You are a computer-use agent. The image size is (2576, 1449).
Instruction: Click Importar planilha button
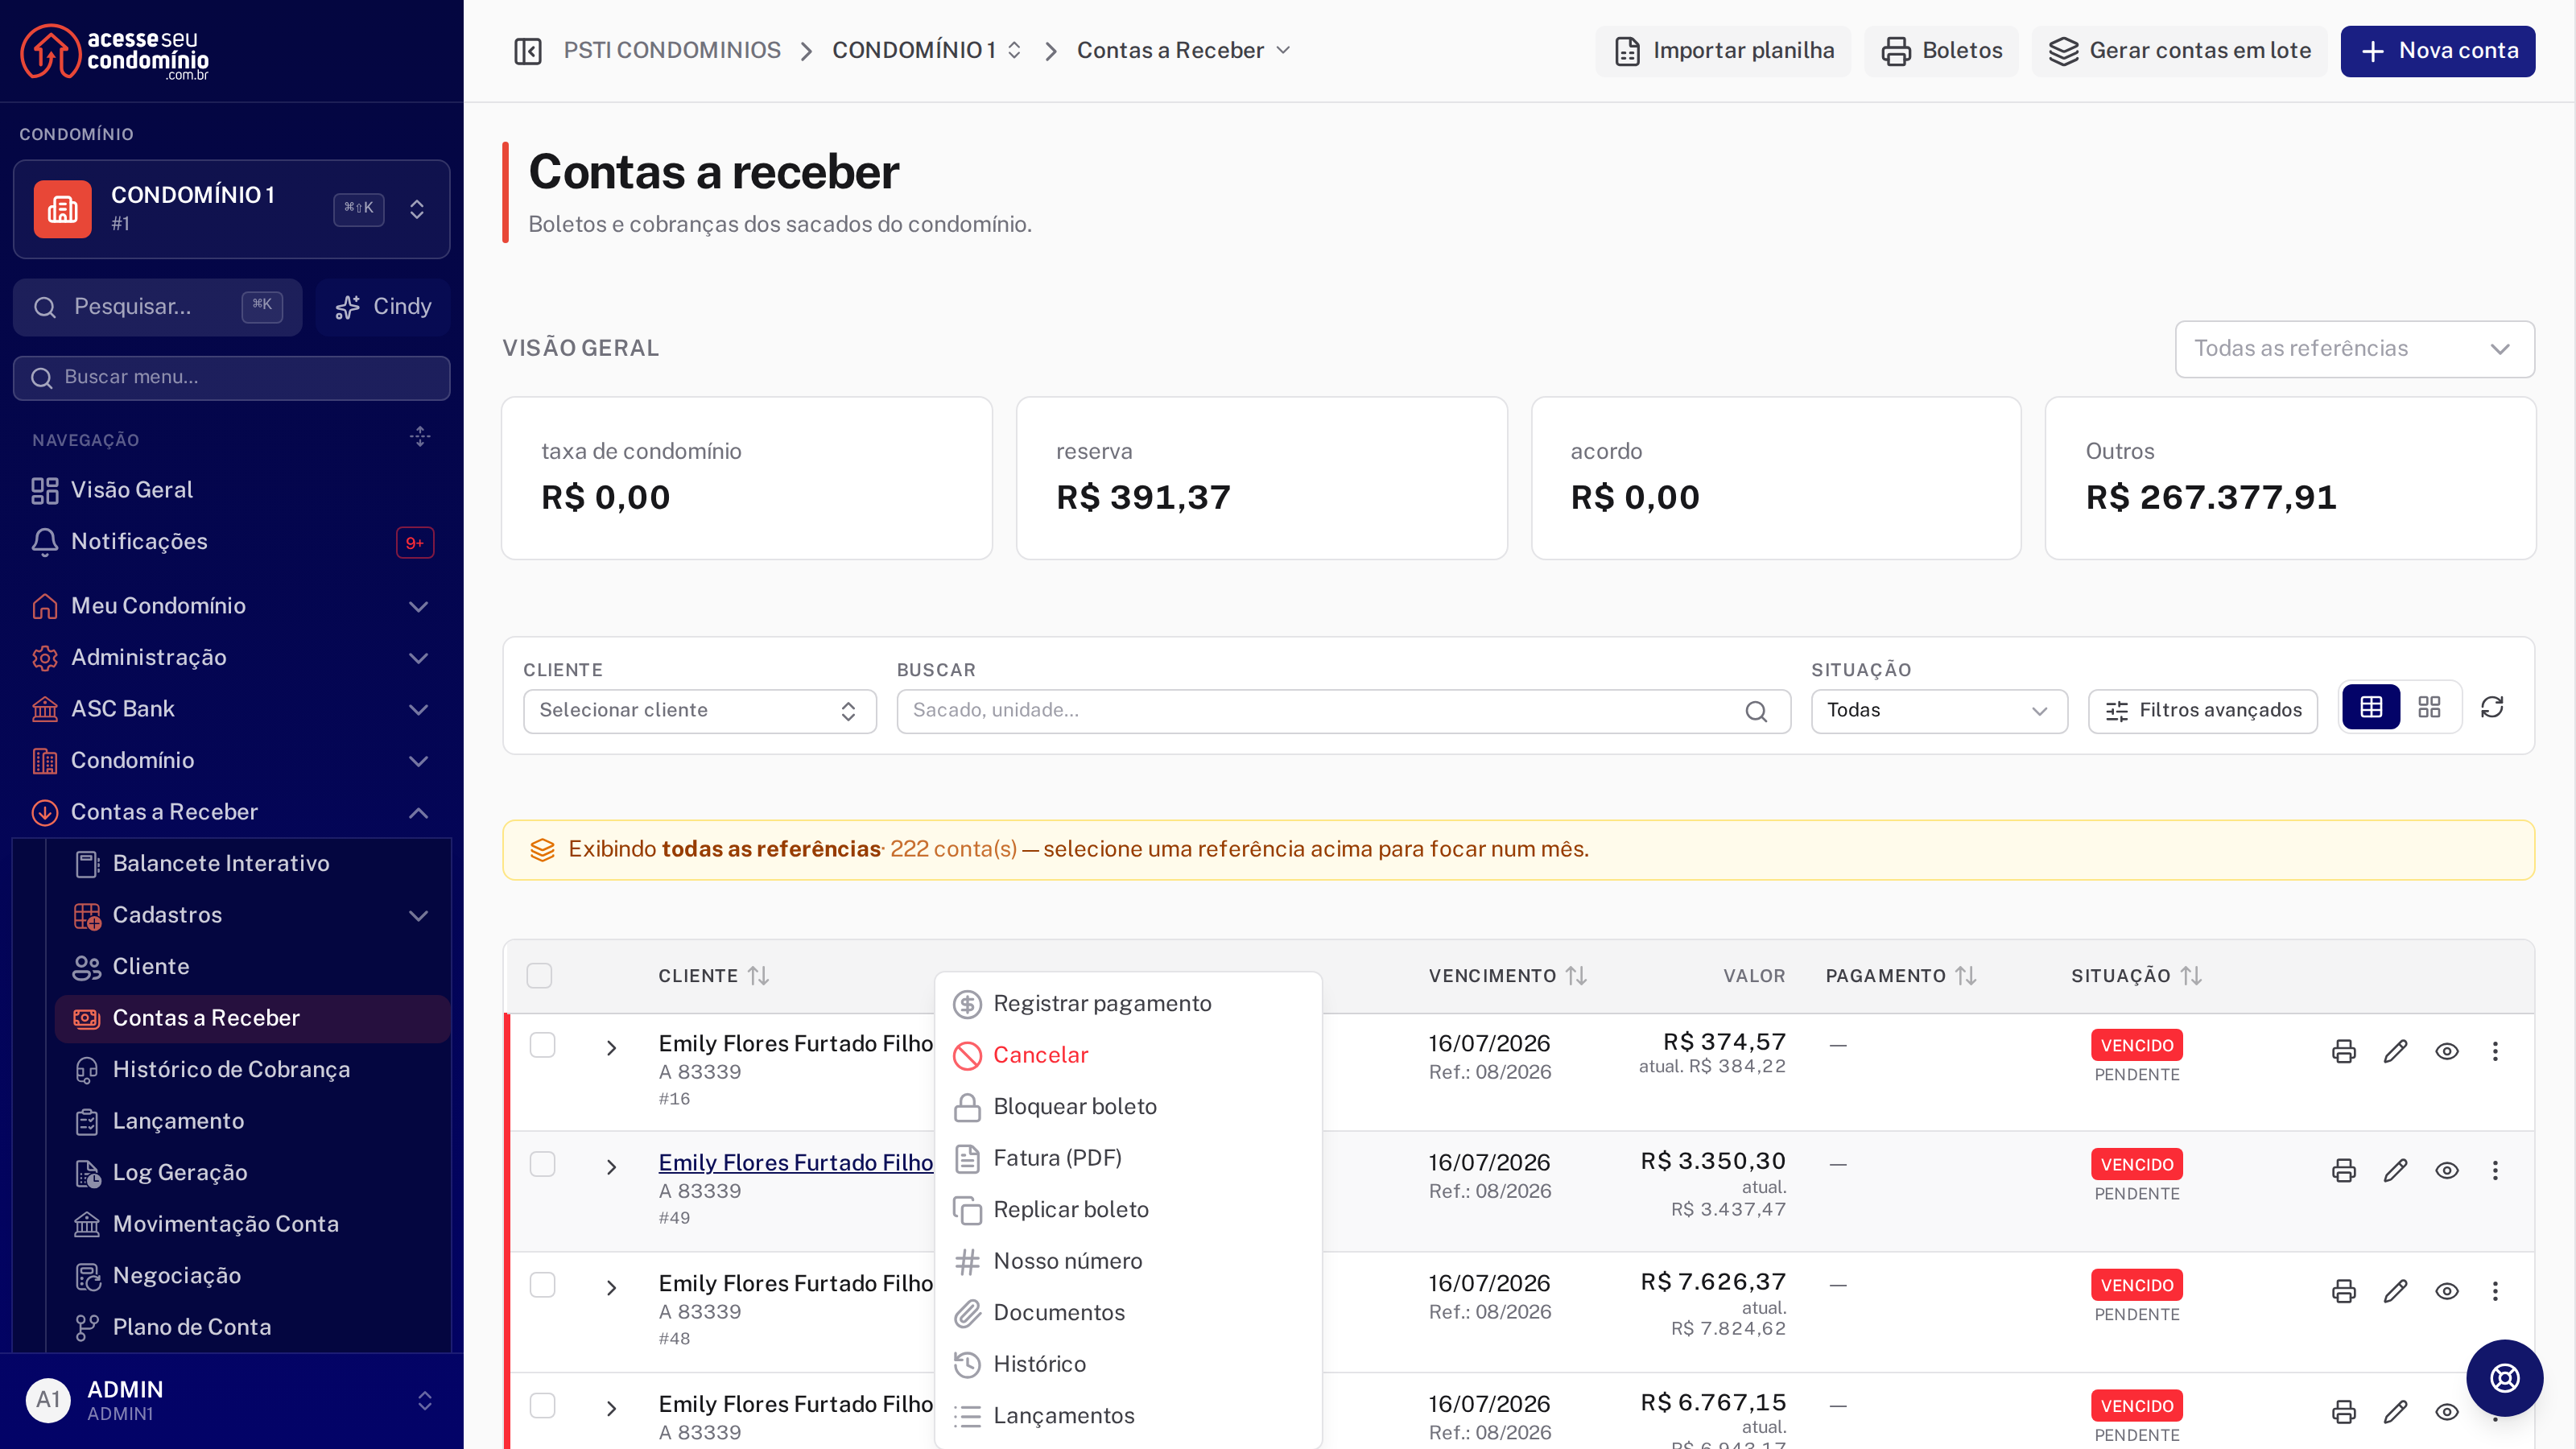[1723, 51]
